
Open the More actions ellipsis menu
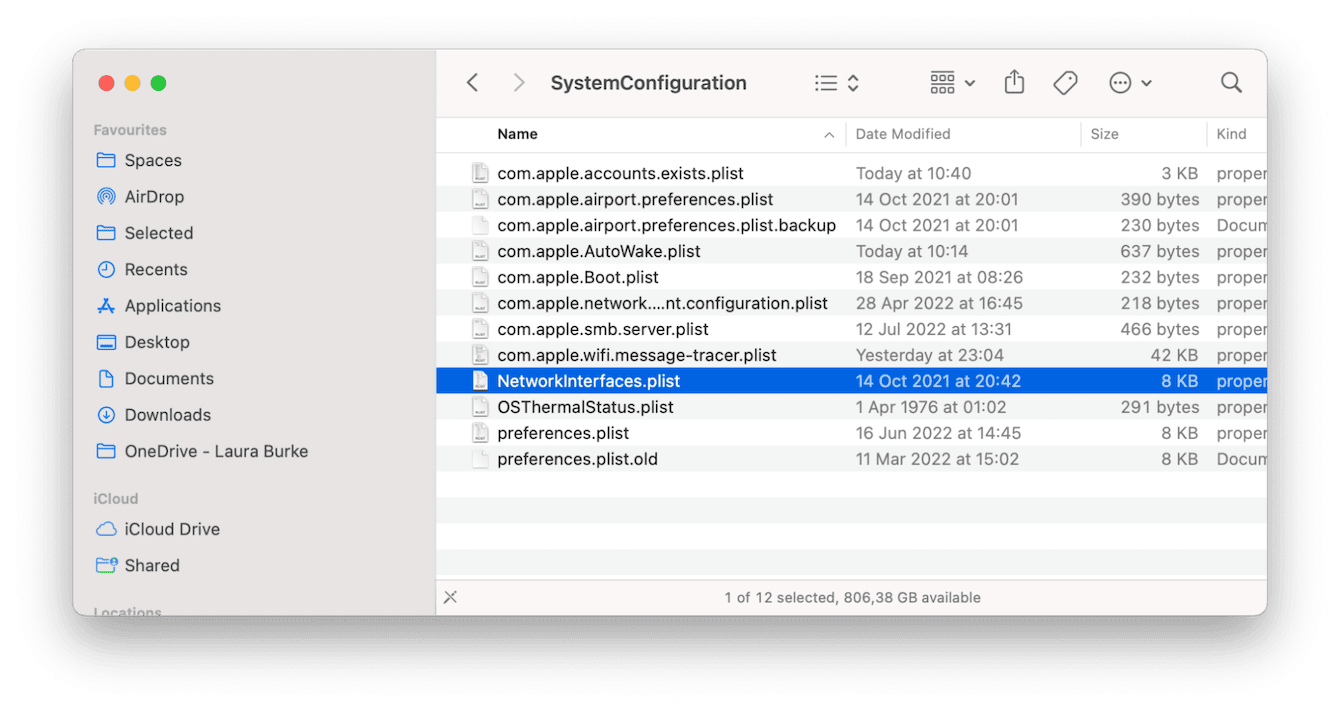1128,82
